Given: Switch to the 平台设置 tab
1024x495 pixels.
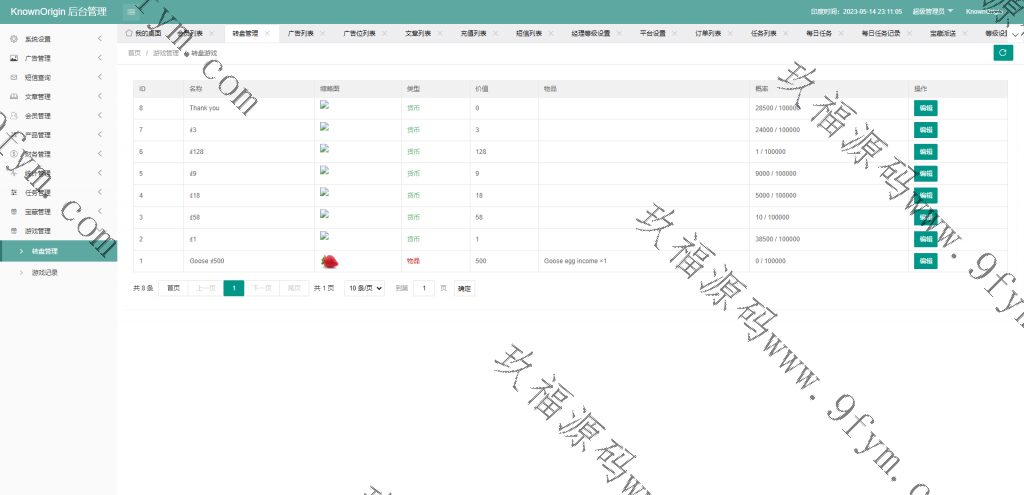Looking at the screenshot, I should click(x=652, y=33).
